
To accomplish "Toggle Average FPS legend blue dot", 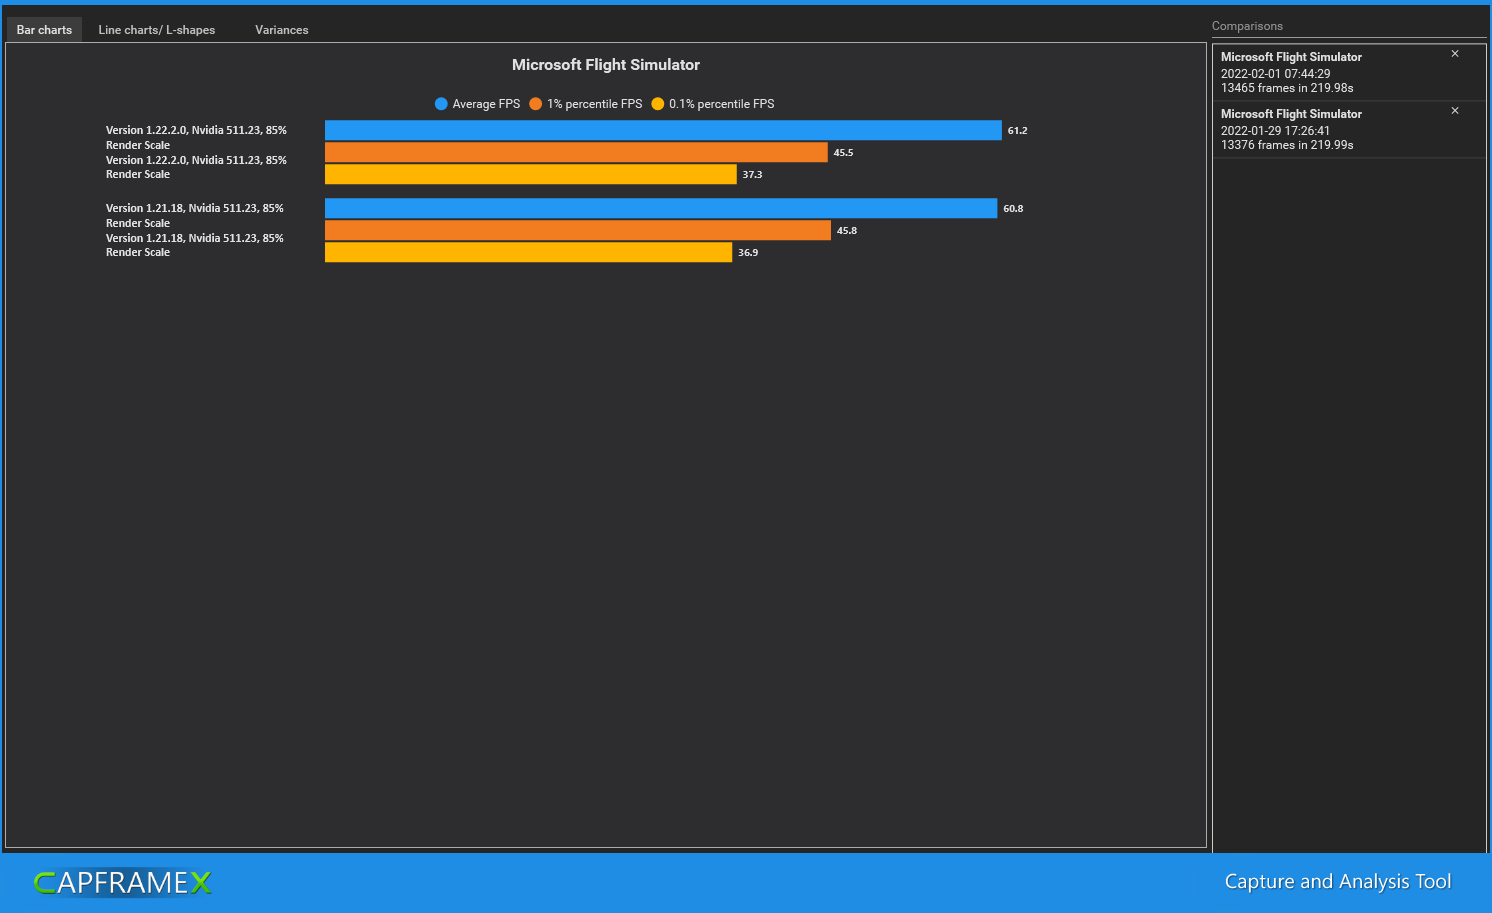I will click(441, 104).
